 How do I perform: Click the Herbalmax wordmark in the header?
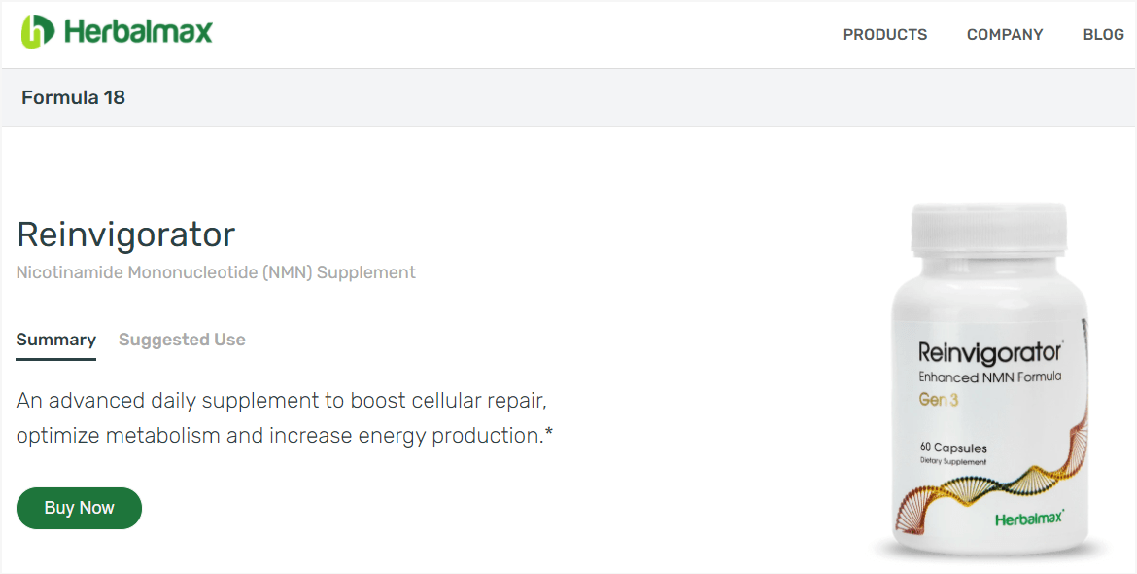(x=138, y=33)
